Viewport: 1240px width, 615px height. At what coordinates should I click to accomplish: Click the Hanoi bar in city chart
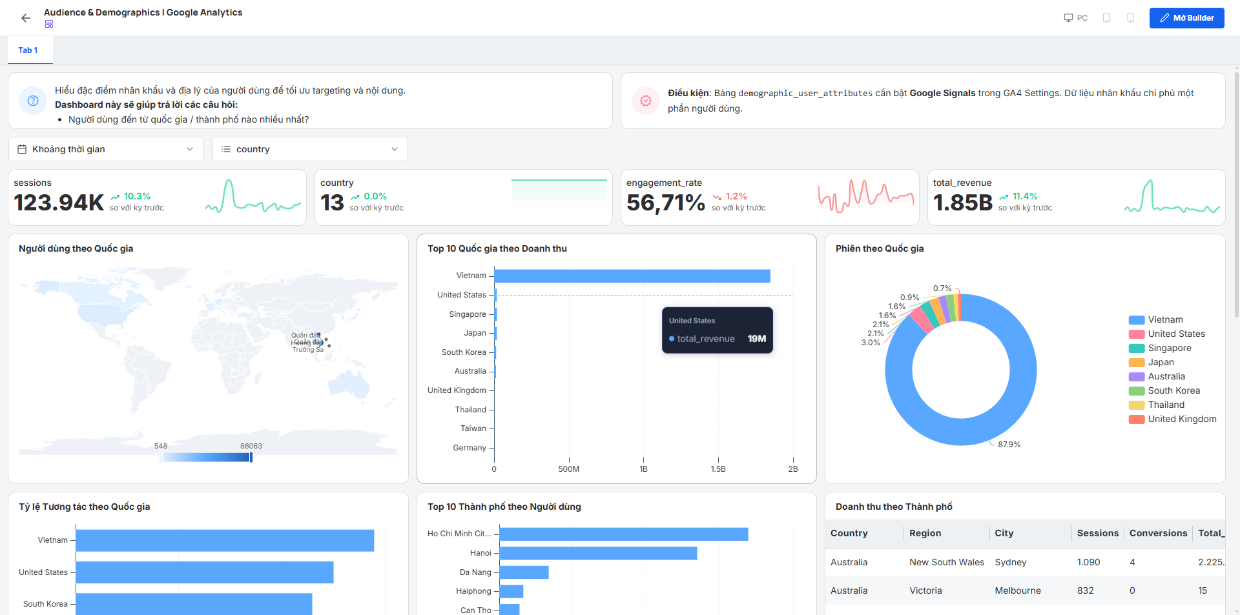point(598,553)
